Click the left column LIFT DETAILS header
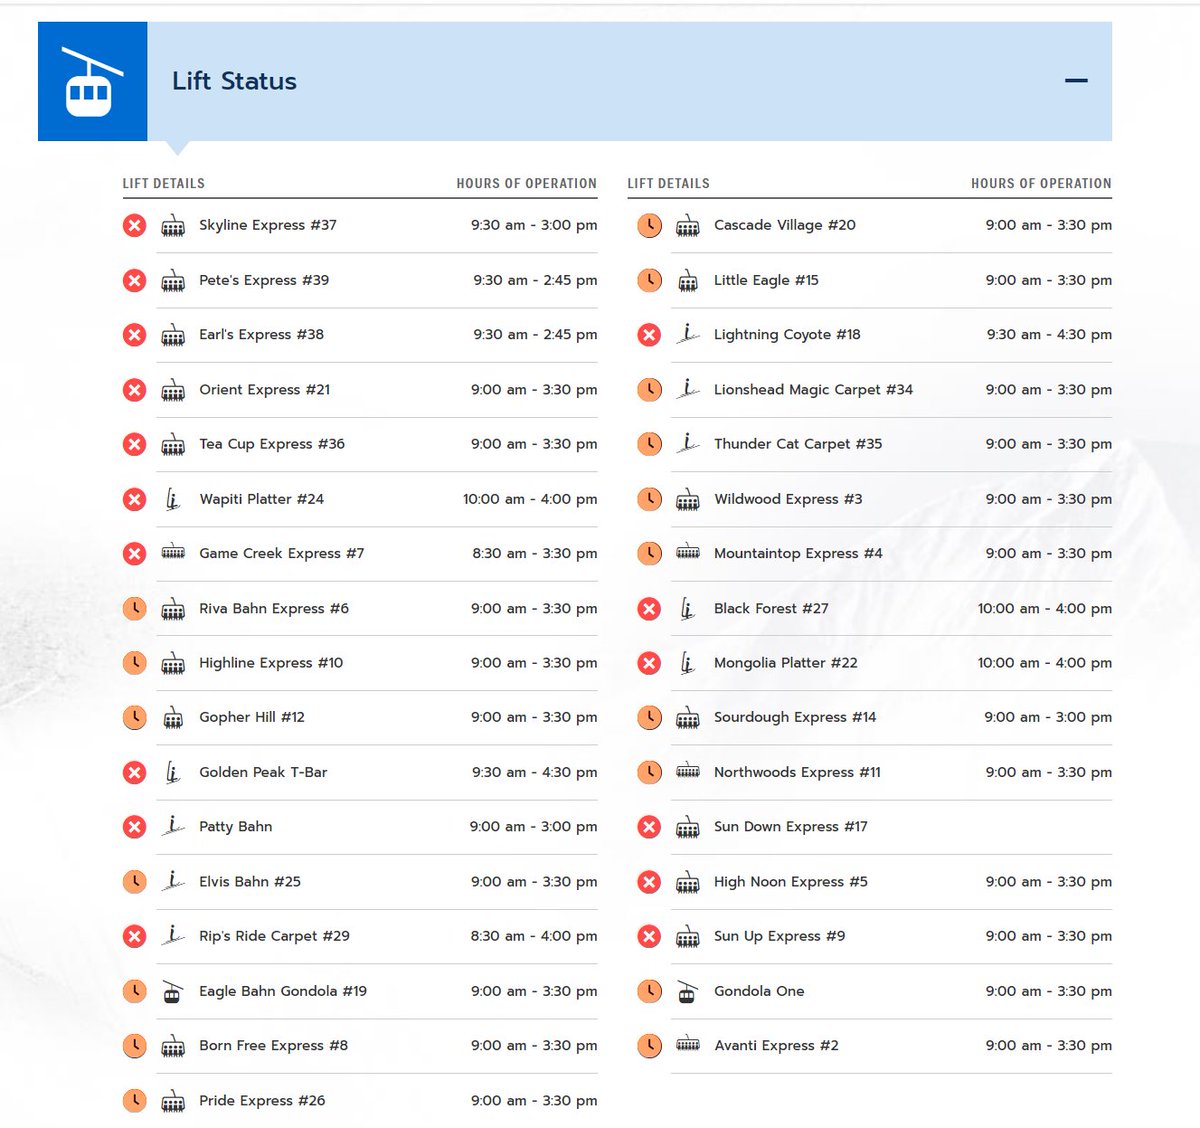This screenshot has width=1200, height=1128. pyautogui.click(x=164, y=183)
